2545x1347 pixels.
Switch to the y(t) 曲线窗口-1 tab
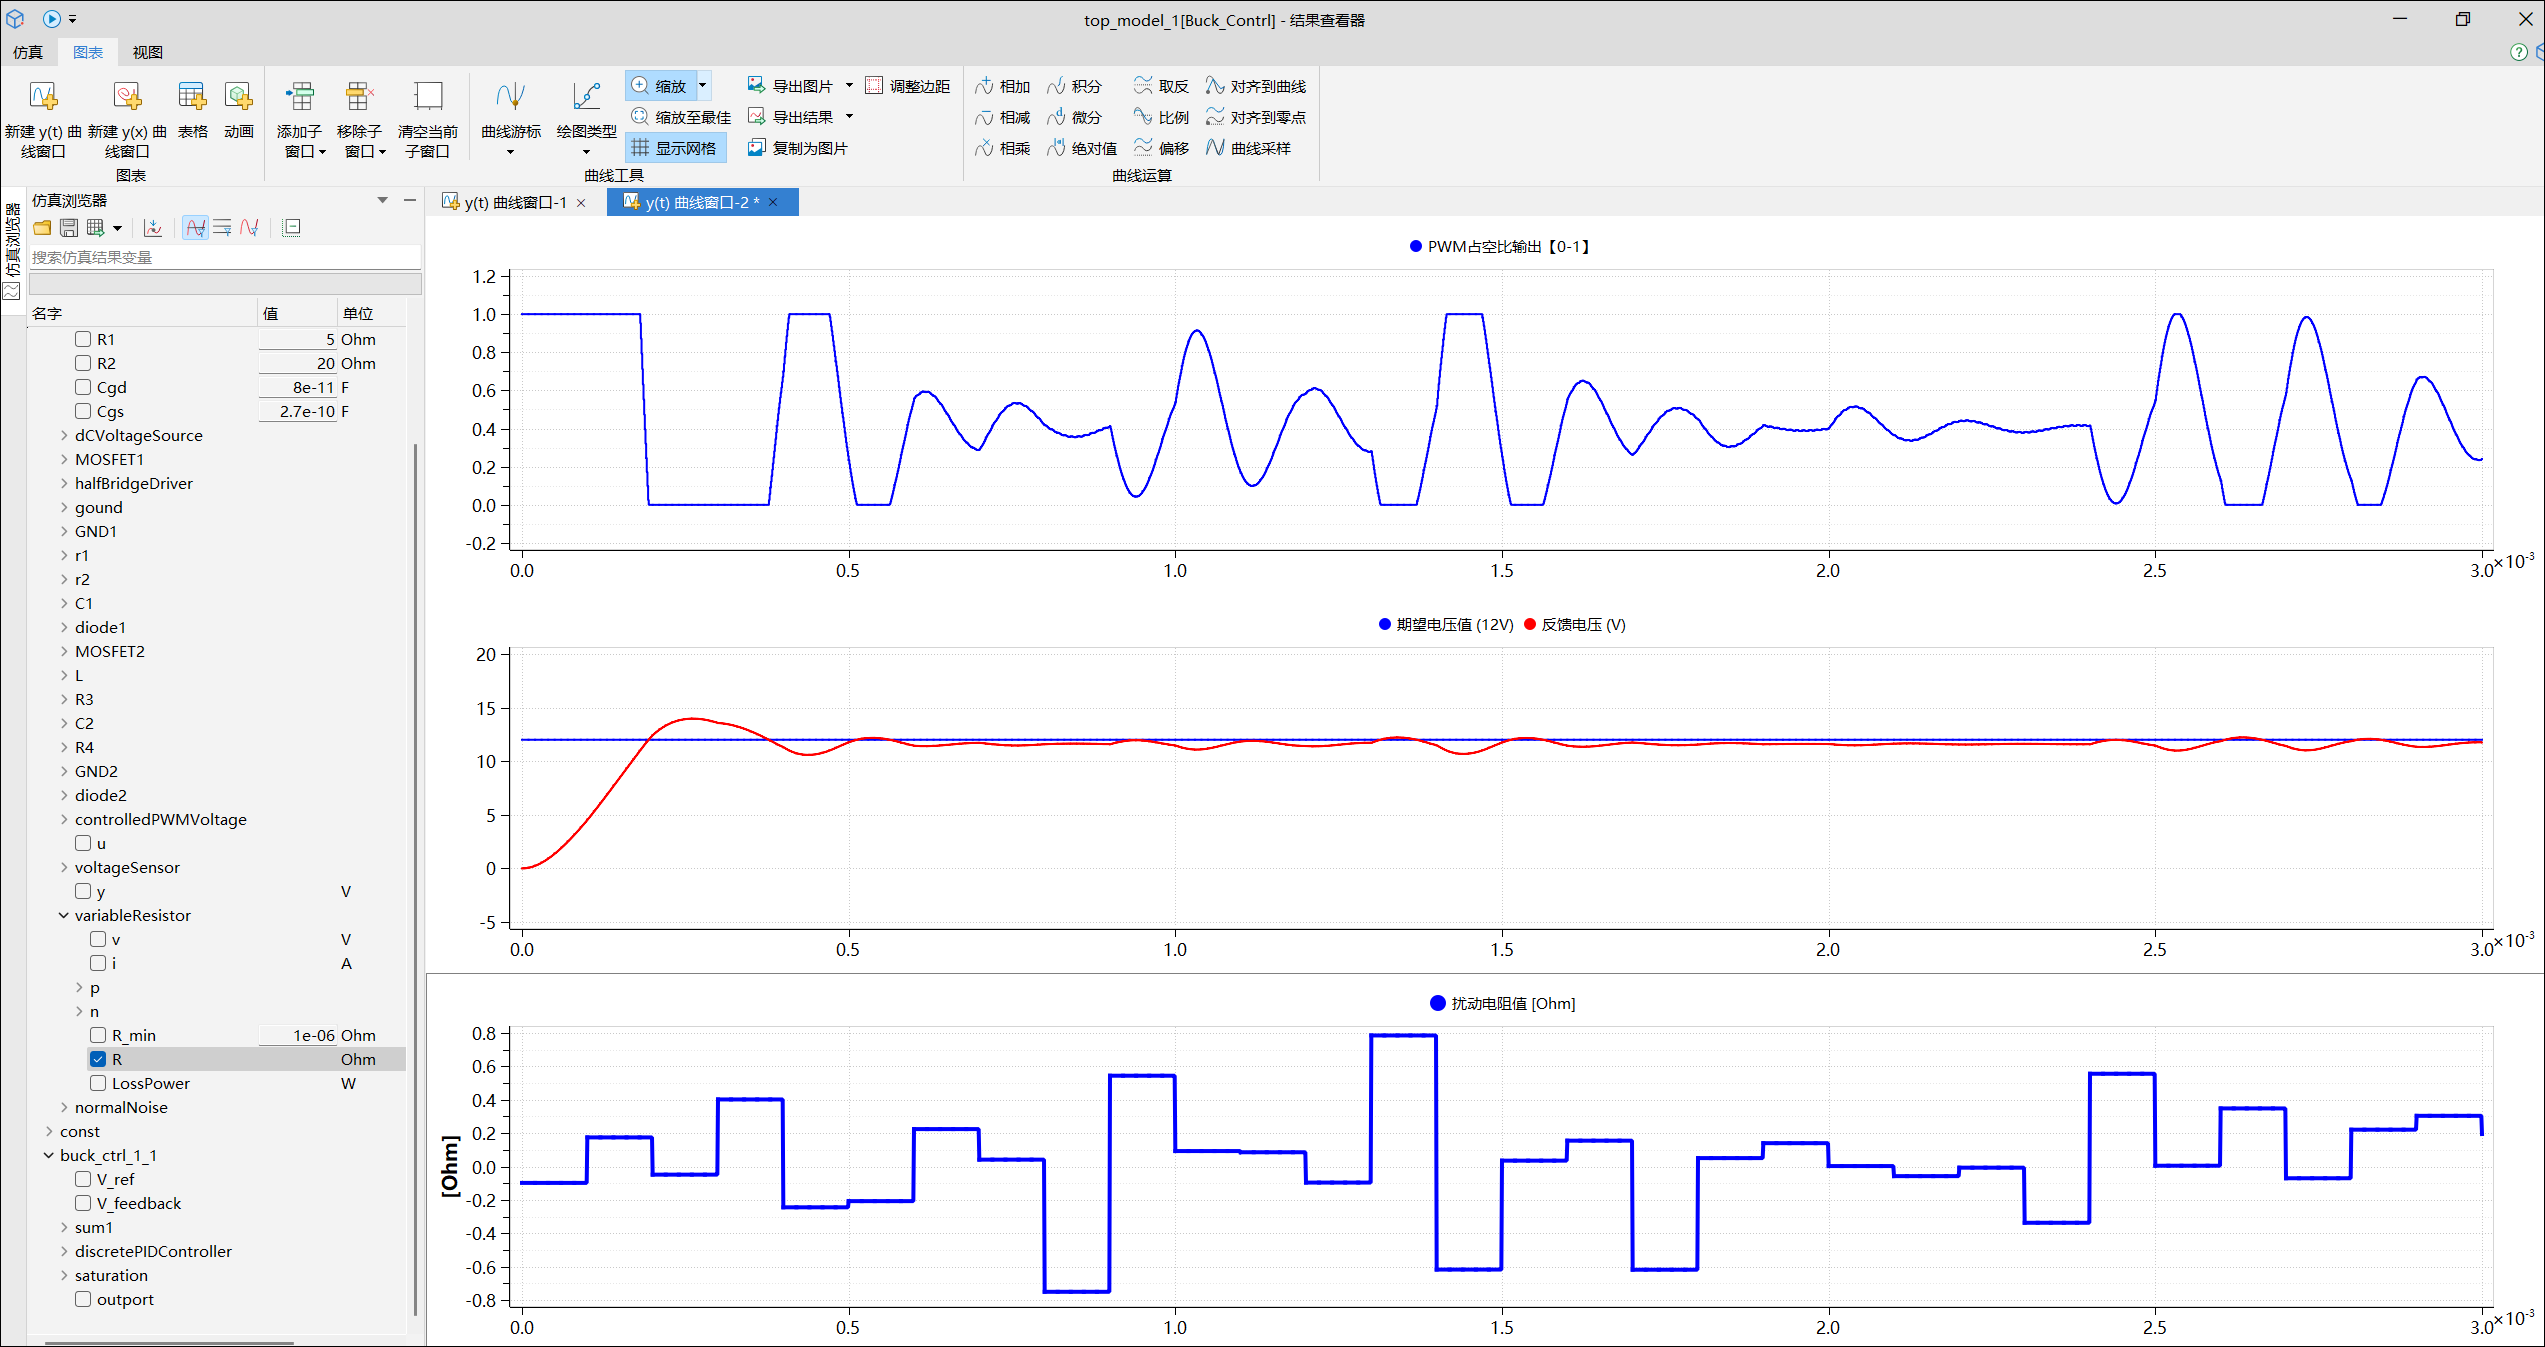click(514, 203)
